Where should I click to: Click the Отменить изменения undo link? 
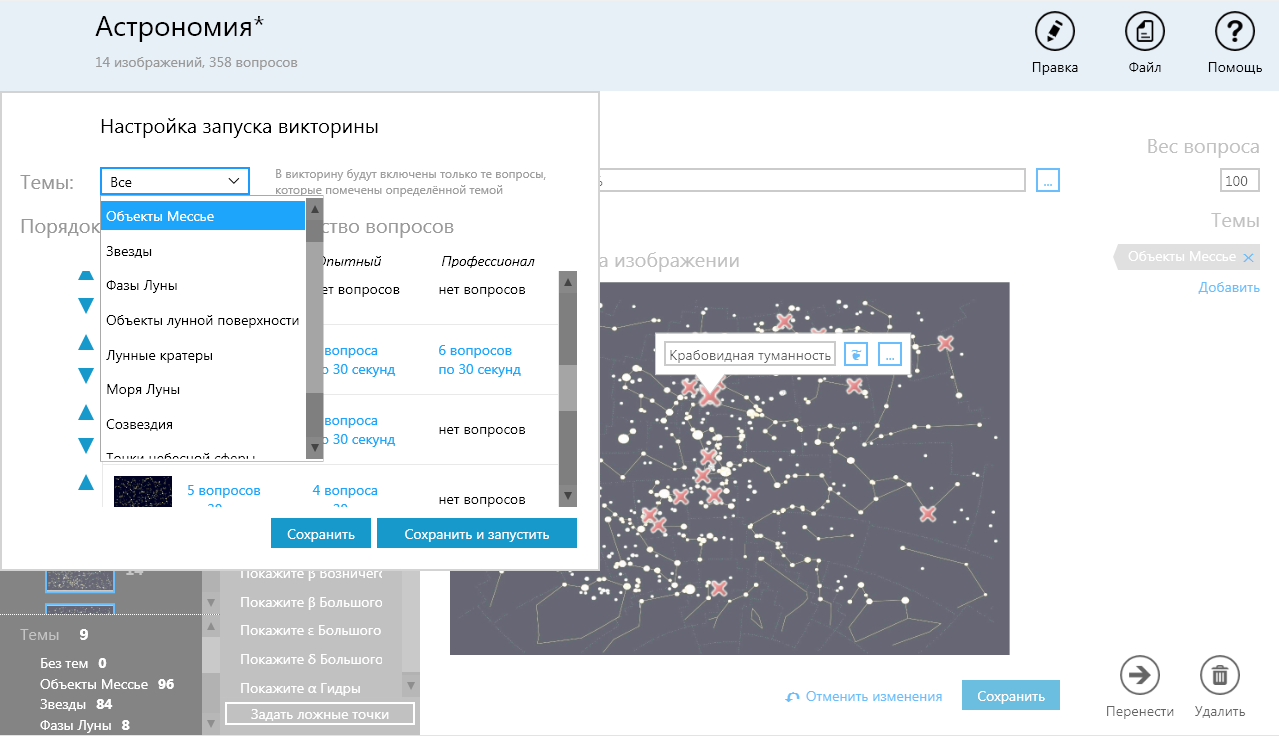pos(864,696)
